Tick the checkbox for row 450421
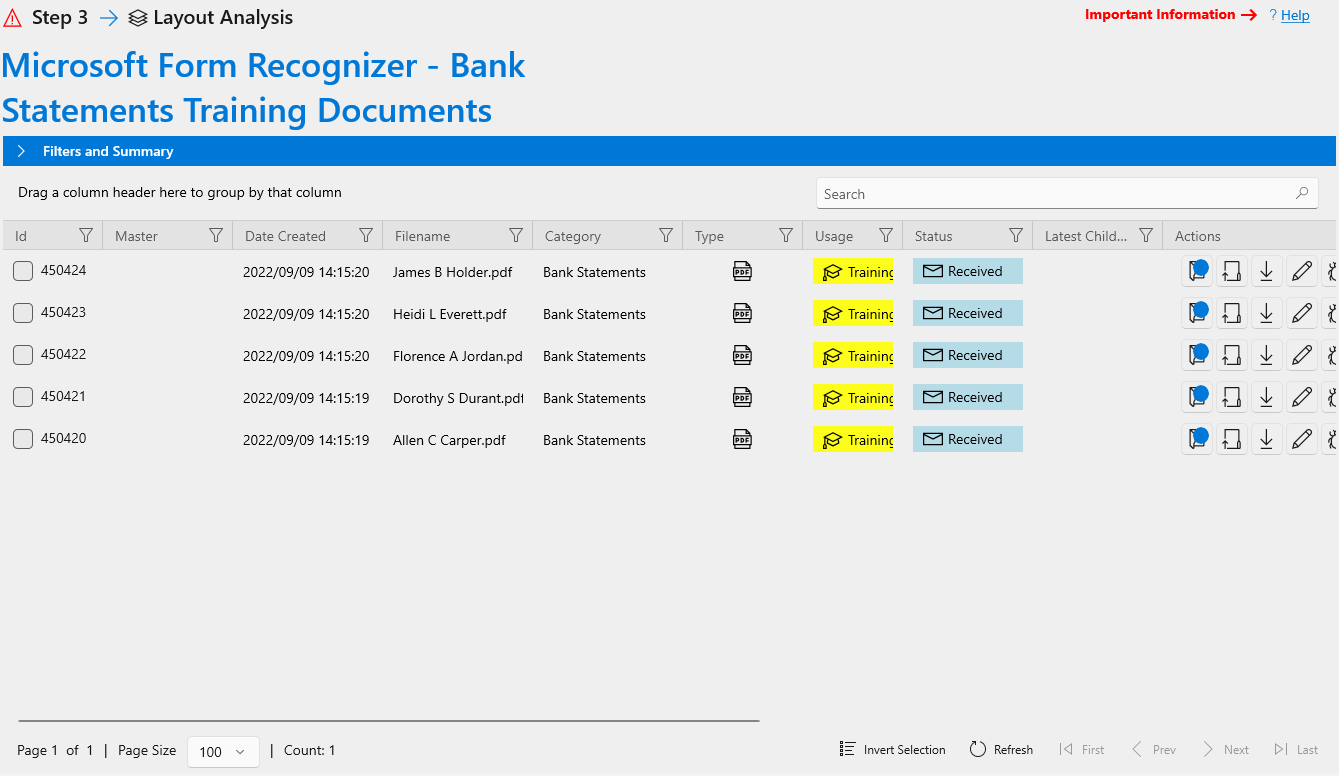Screen dimensions: 1339x776 [23, 397]
